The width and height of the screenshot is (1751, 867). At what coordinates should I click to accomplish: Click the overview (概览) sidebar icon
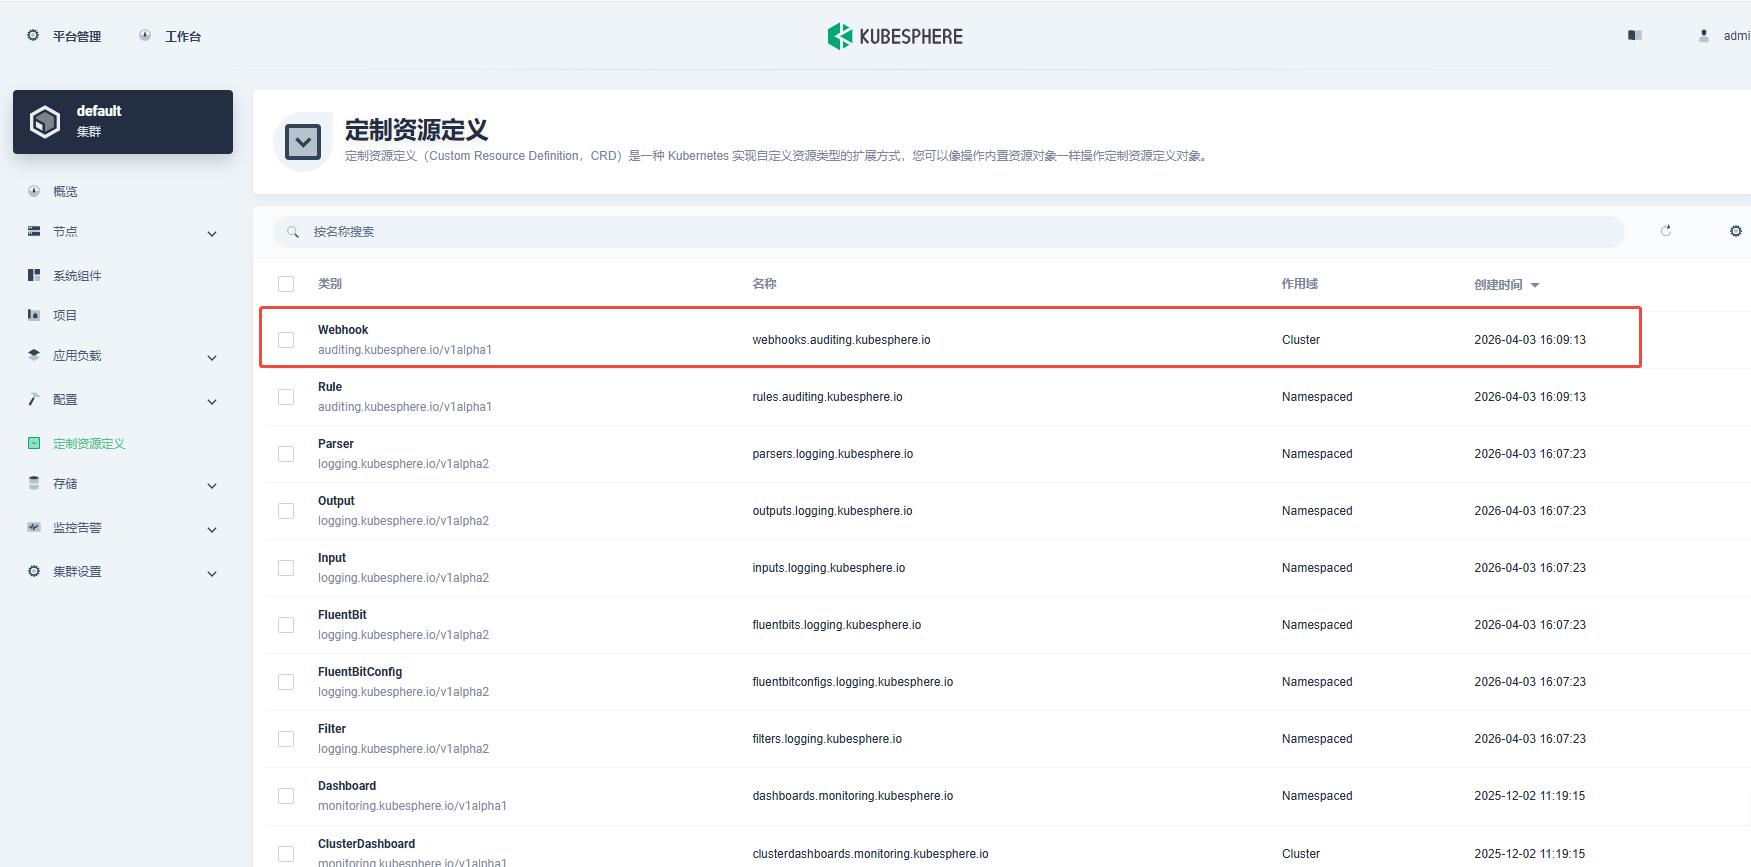[34, 191]
